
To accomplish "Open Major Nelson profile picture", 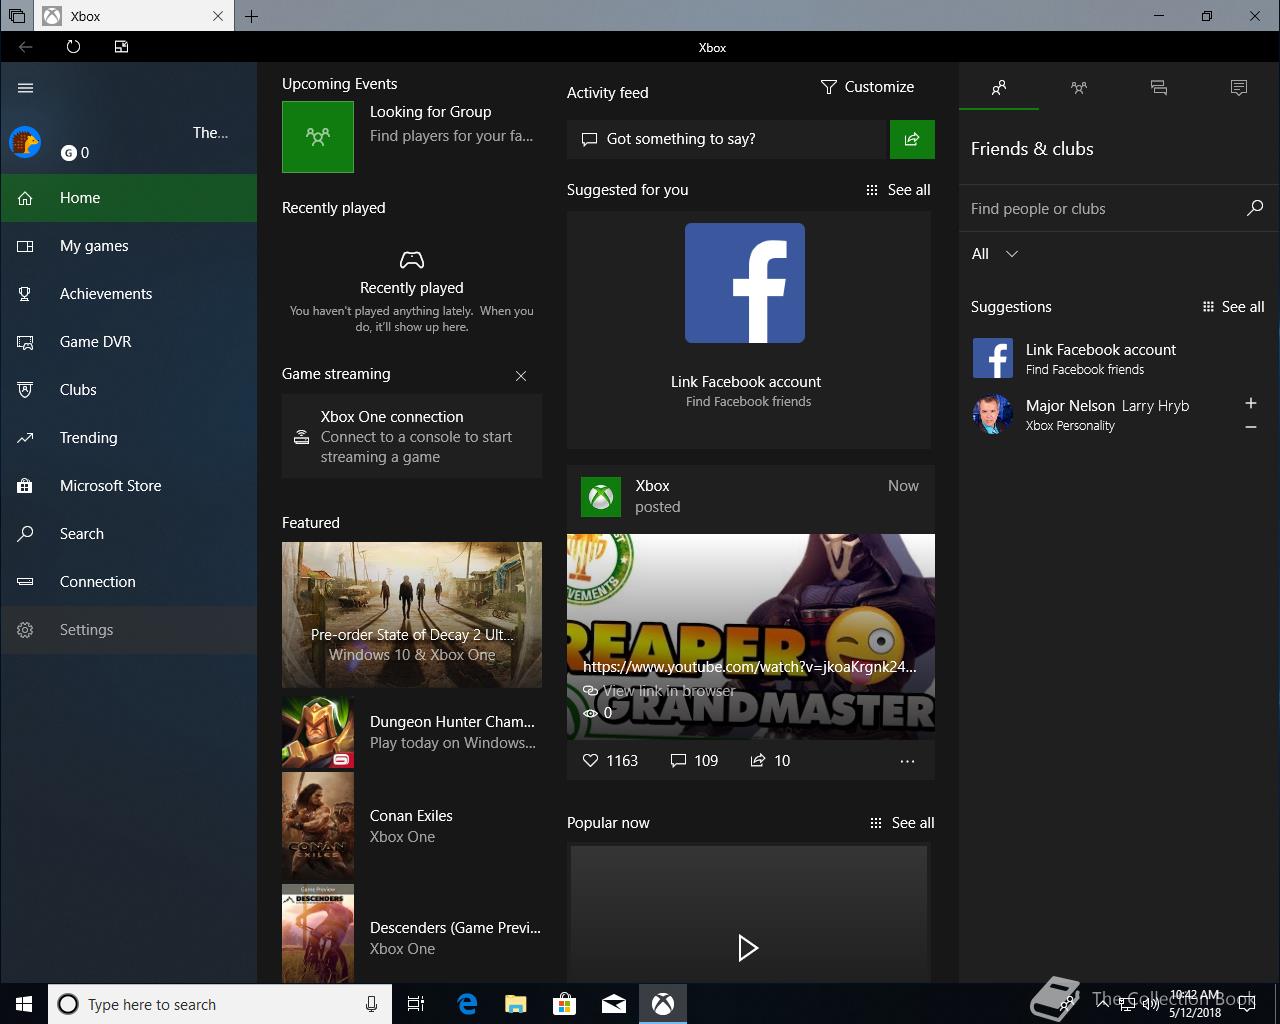I will [993, 414].
